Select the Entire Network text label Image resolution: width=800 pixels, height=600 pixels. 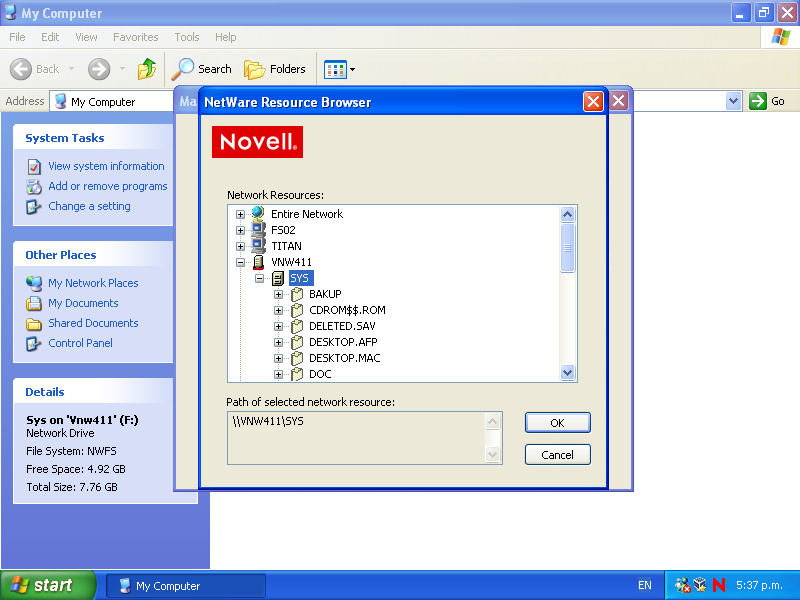pyautogui.click(x=307, y=214)
